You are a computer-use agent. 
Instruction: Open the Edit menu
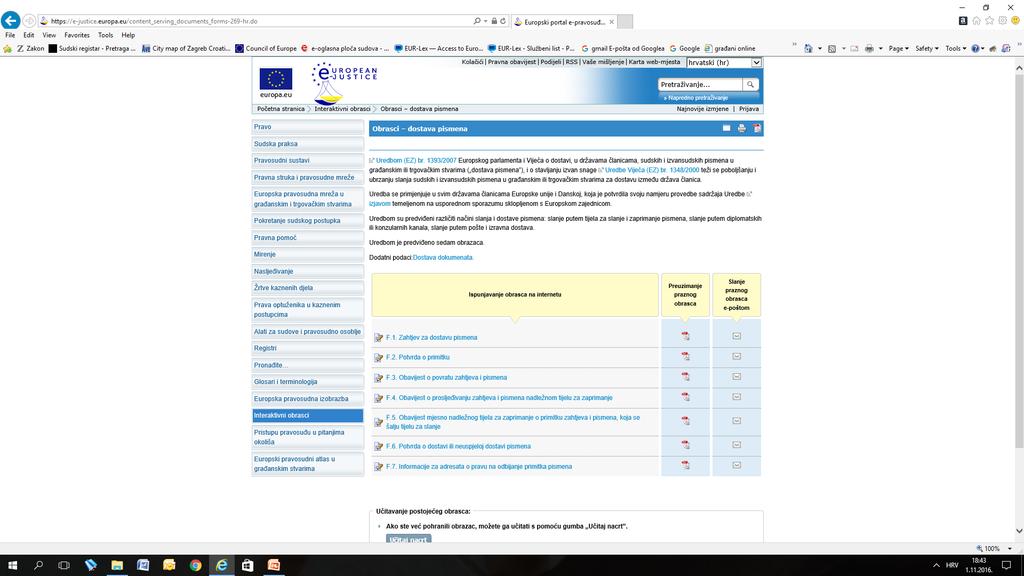point(29,35)
